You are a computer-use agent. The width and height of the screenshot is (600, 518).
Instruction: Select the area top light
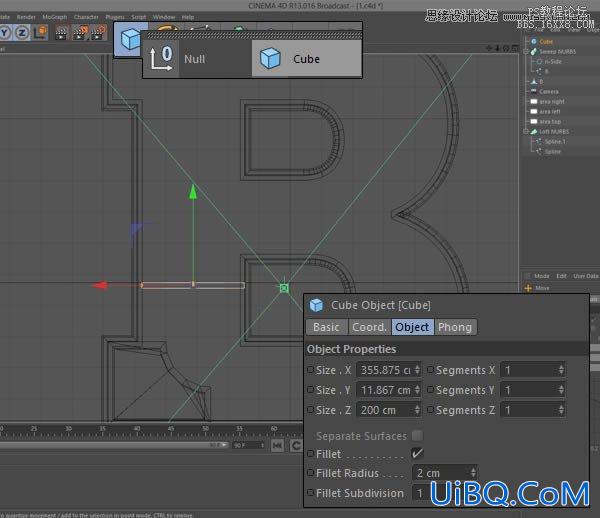pyautogui.click(x=550, y=121)
